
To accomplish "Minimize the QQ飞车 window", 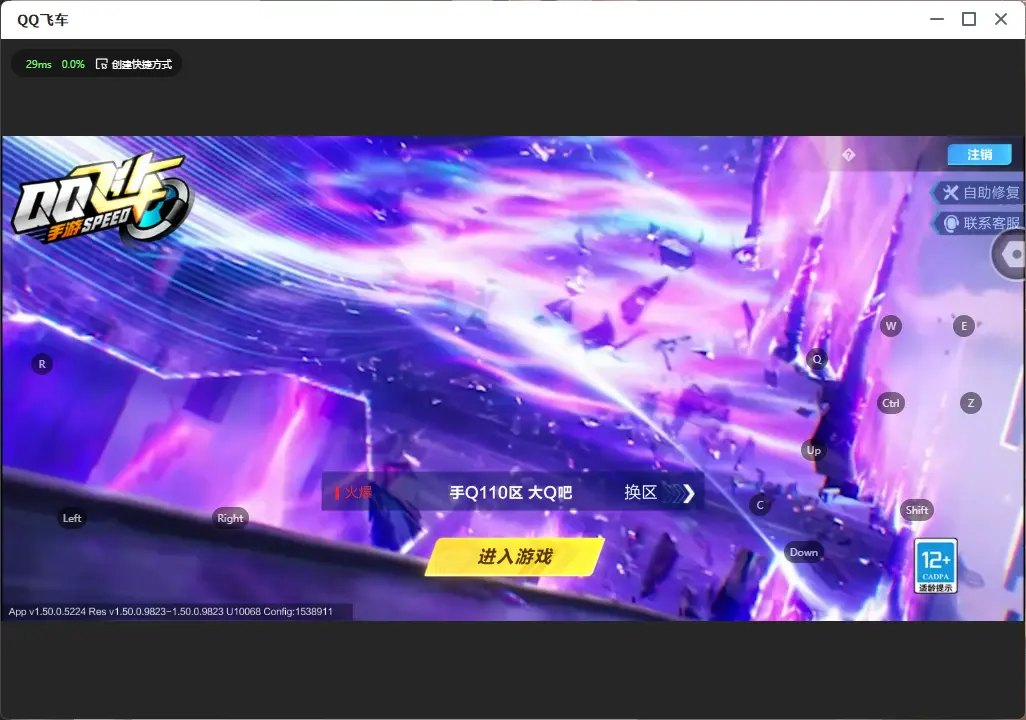I will pos(937,19).
